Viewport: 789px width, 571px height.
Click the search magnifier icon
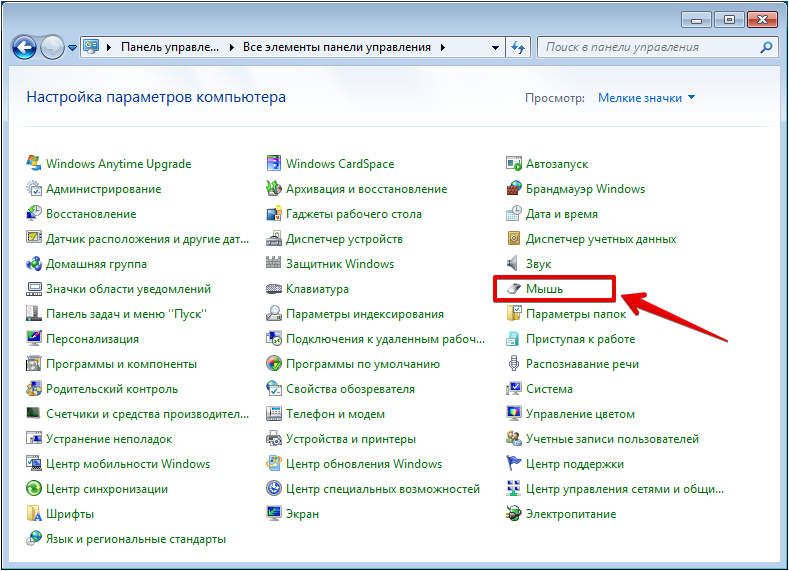(766, 47)
